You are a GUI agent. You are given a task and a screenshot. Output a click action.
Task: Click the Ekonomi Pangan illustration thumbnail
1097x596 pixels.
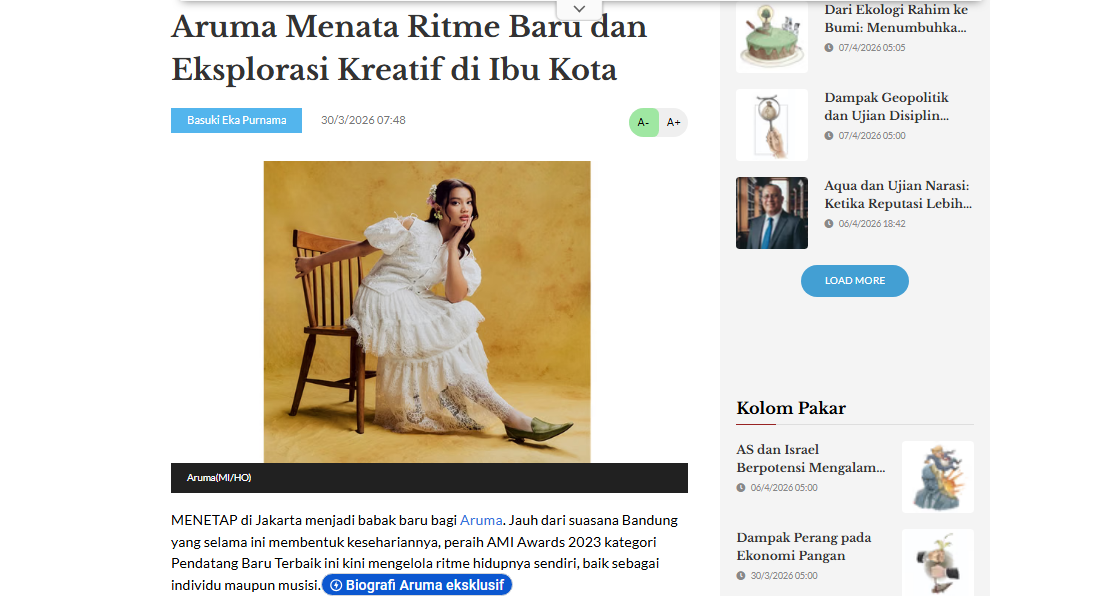[937, 562]
